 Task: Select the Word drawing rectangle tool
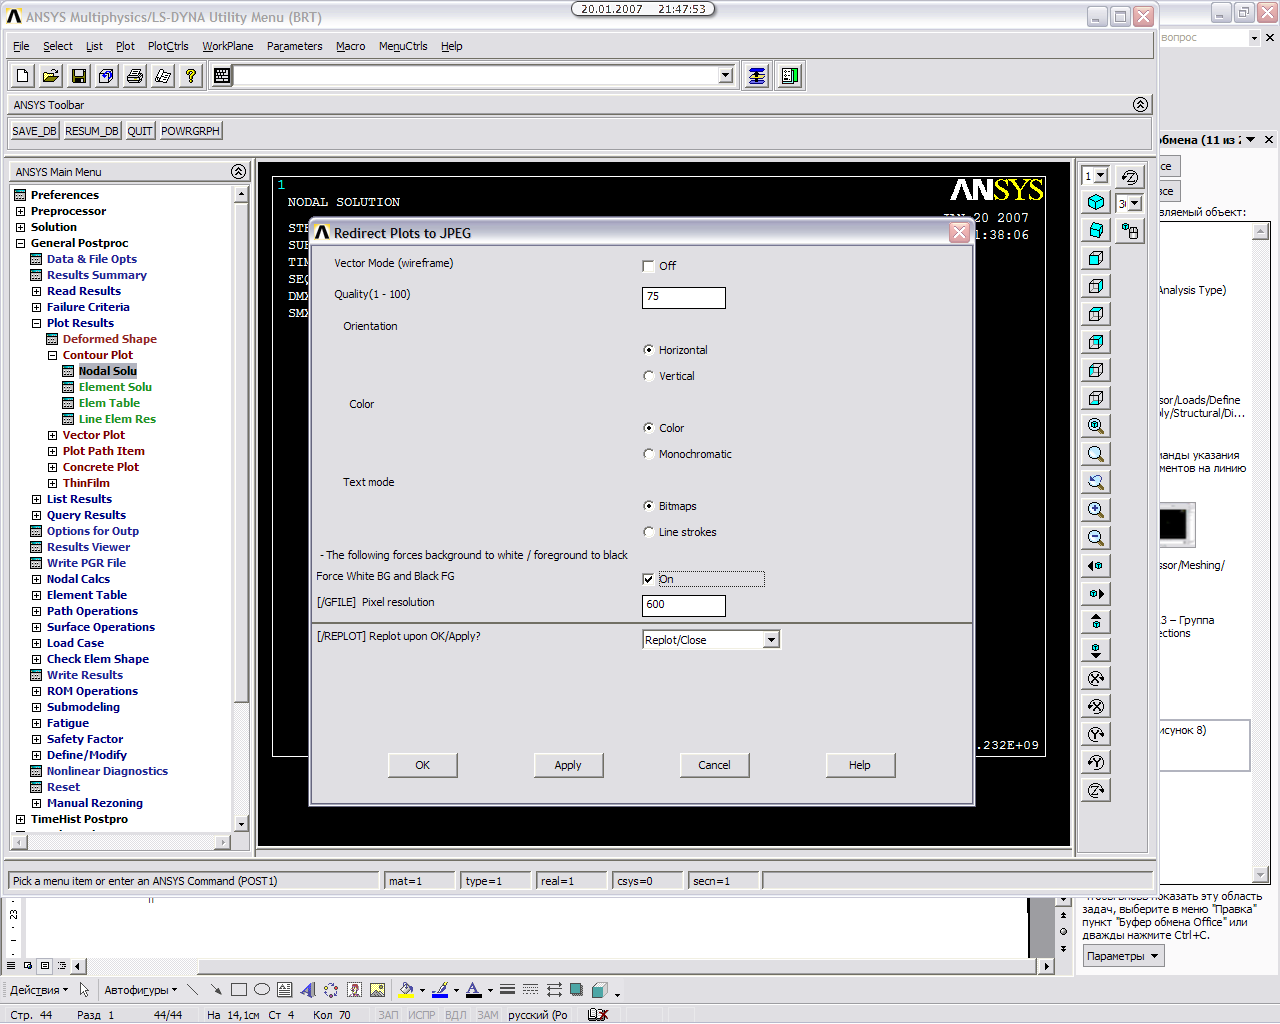pyautogui.click(x=239, y=990)
